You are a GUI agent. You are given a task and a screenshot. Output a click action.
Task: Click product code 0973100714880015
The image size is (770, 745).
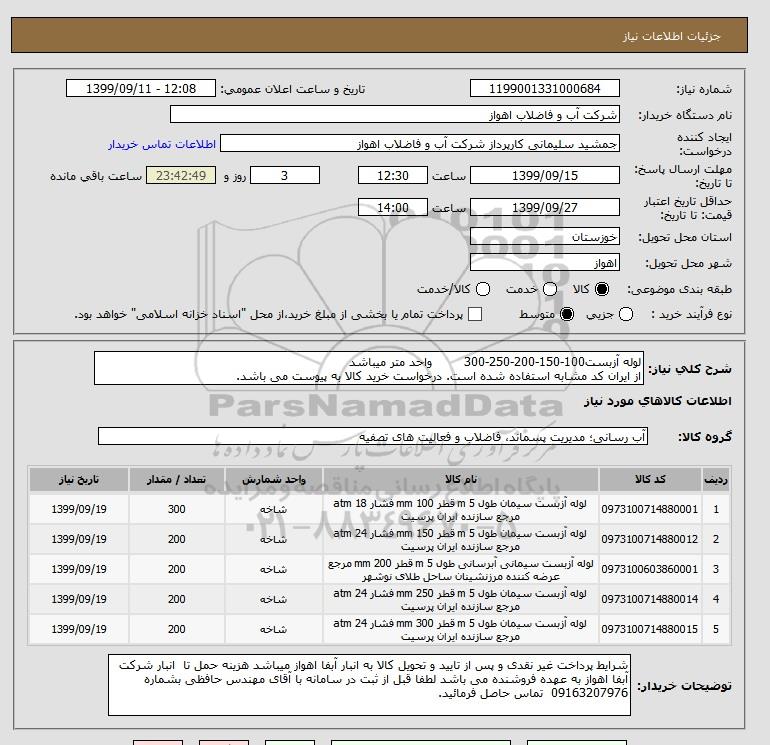click(650, 629)
